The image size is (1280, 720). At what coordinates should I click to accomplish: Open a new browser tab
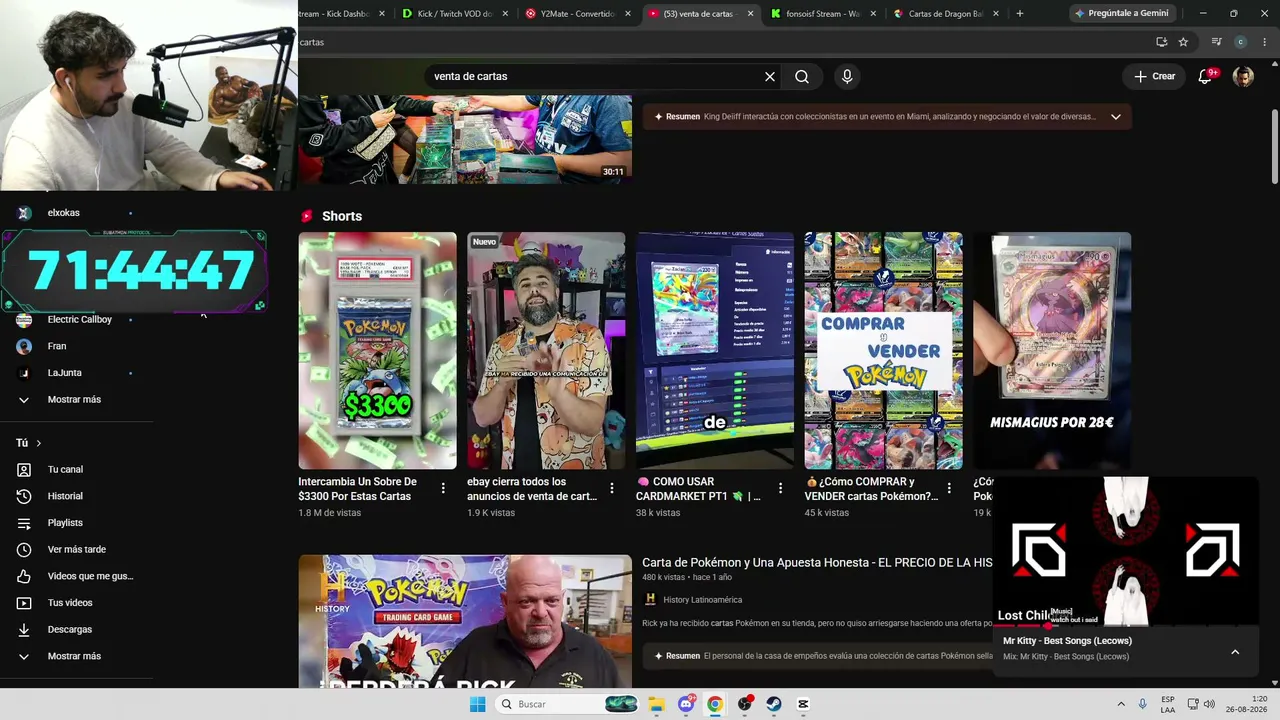pos(1020,14)
